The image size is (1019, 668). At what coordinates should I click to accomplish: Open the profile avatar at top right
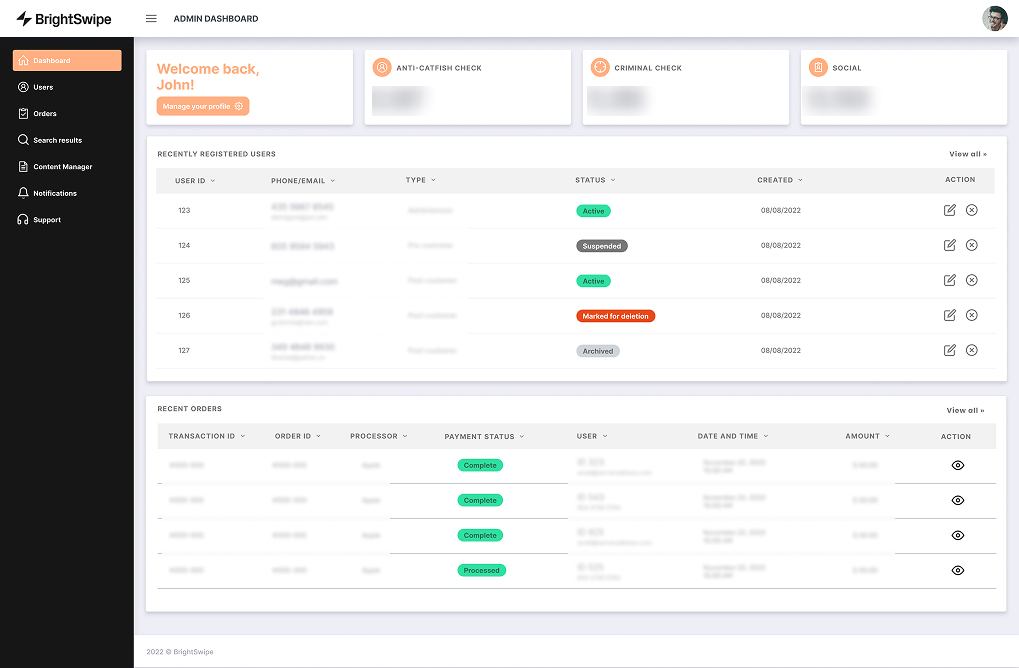[x=994, y=19]
